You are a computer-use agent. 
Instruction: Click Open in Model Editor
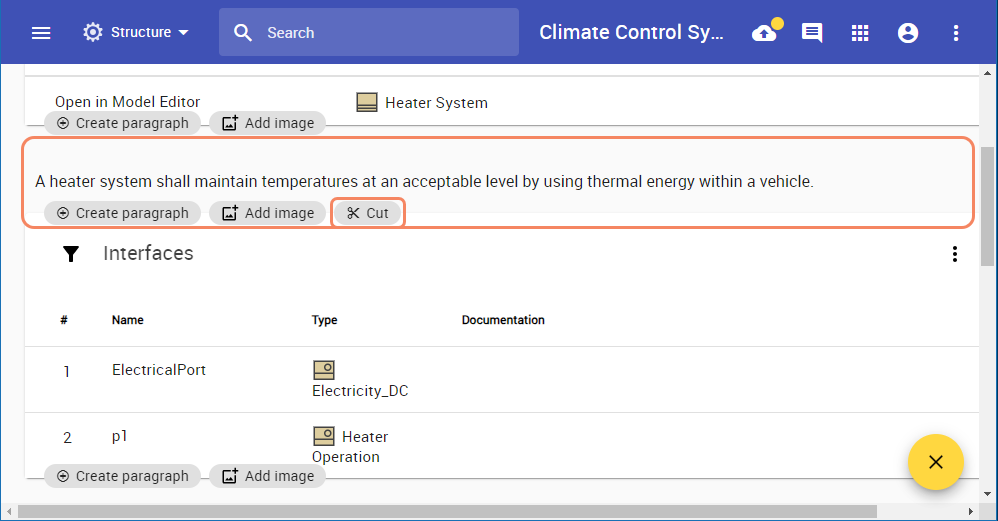pos(127,102)
